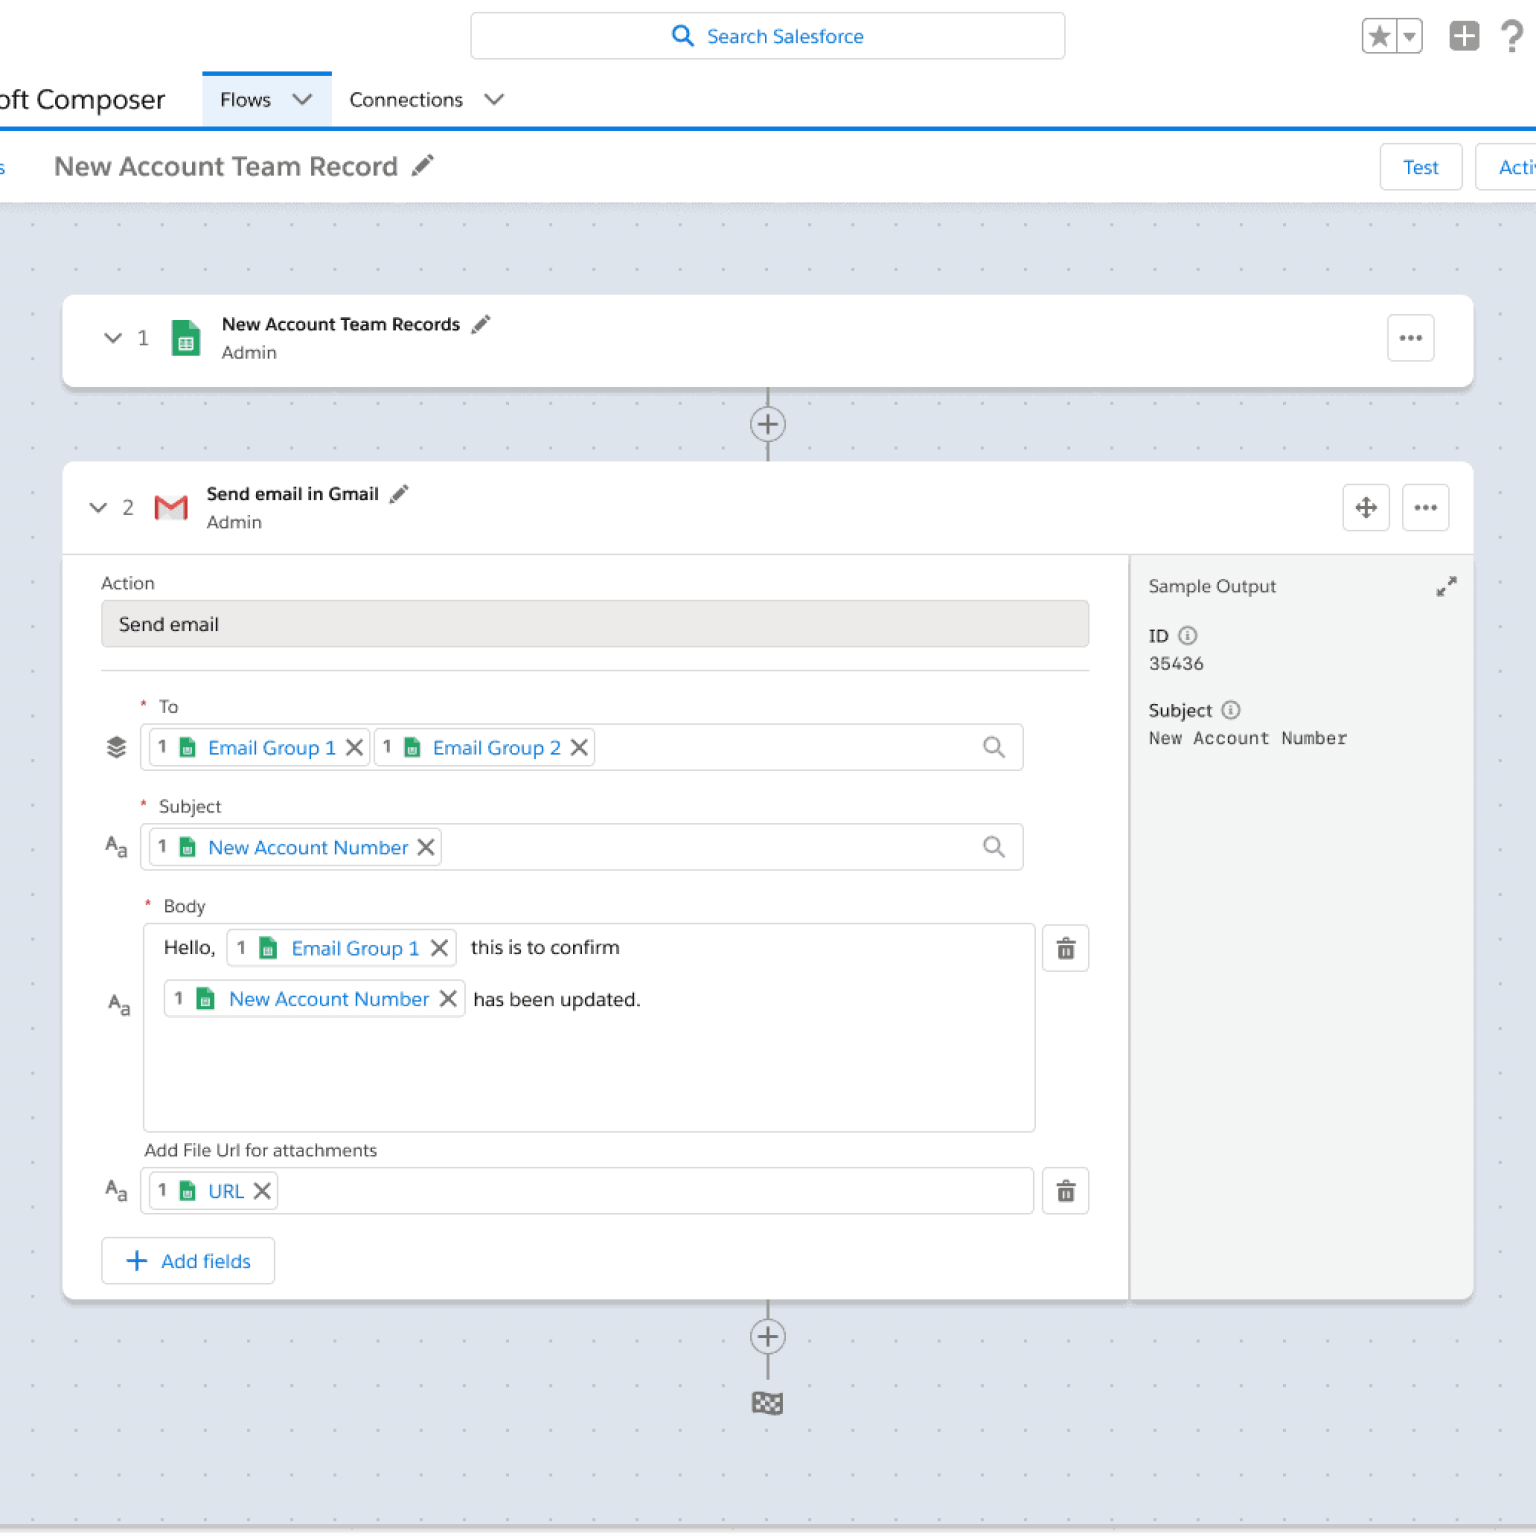Click the search icon in the To field
Image resolution: width=1536 pixels, height=1536 pixels.
[x=994, y=747]
